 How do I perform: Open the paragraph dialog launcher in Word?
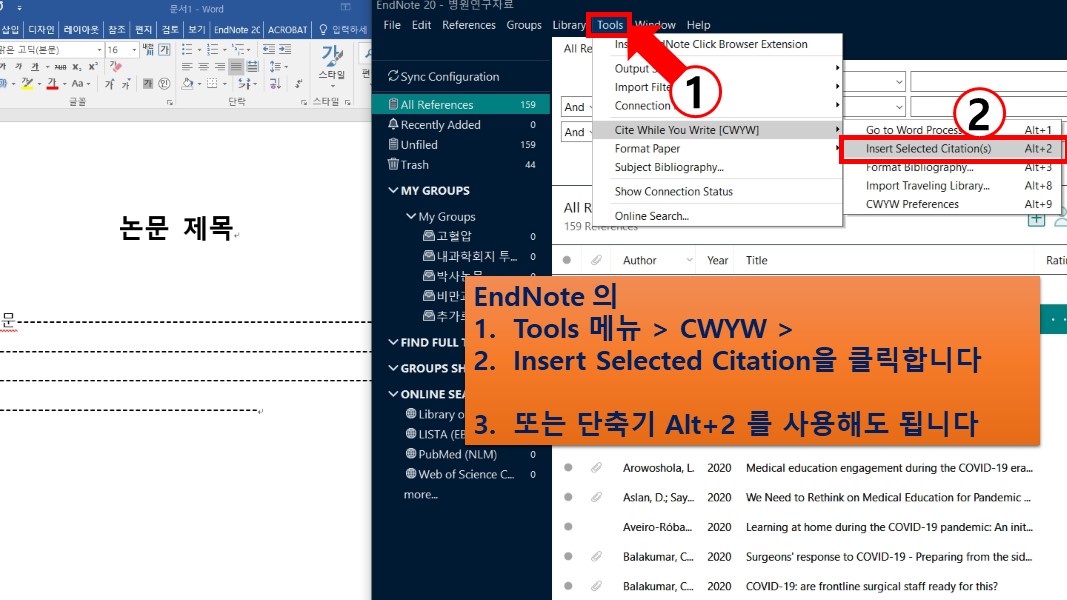(303, 102)
